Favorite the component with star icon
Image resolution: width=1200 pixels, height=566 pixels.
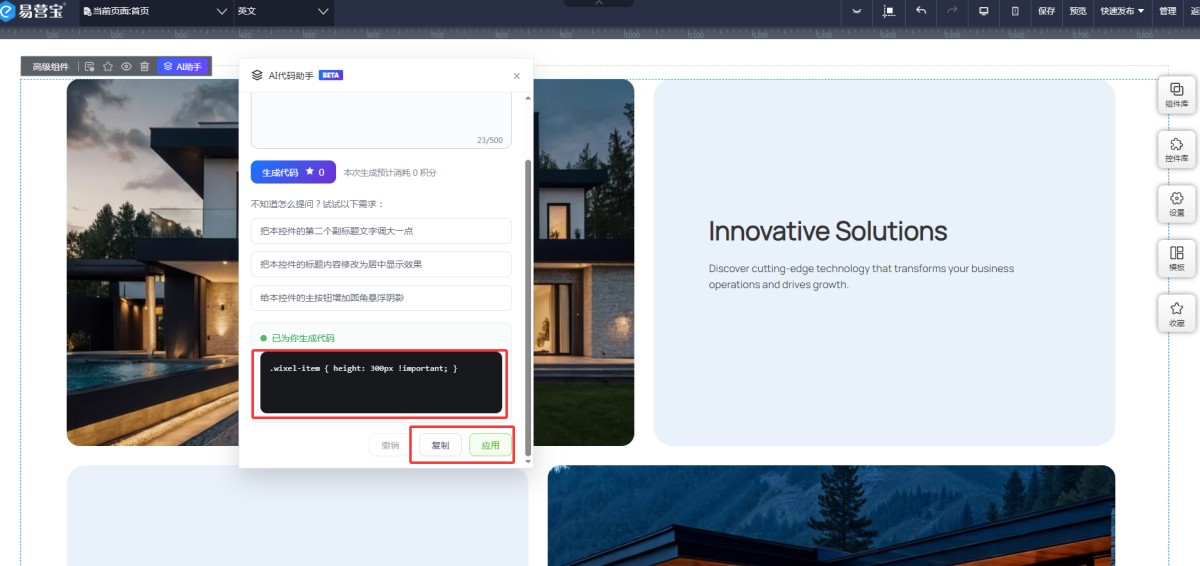point(108,67)
